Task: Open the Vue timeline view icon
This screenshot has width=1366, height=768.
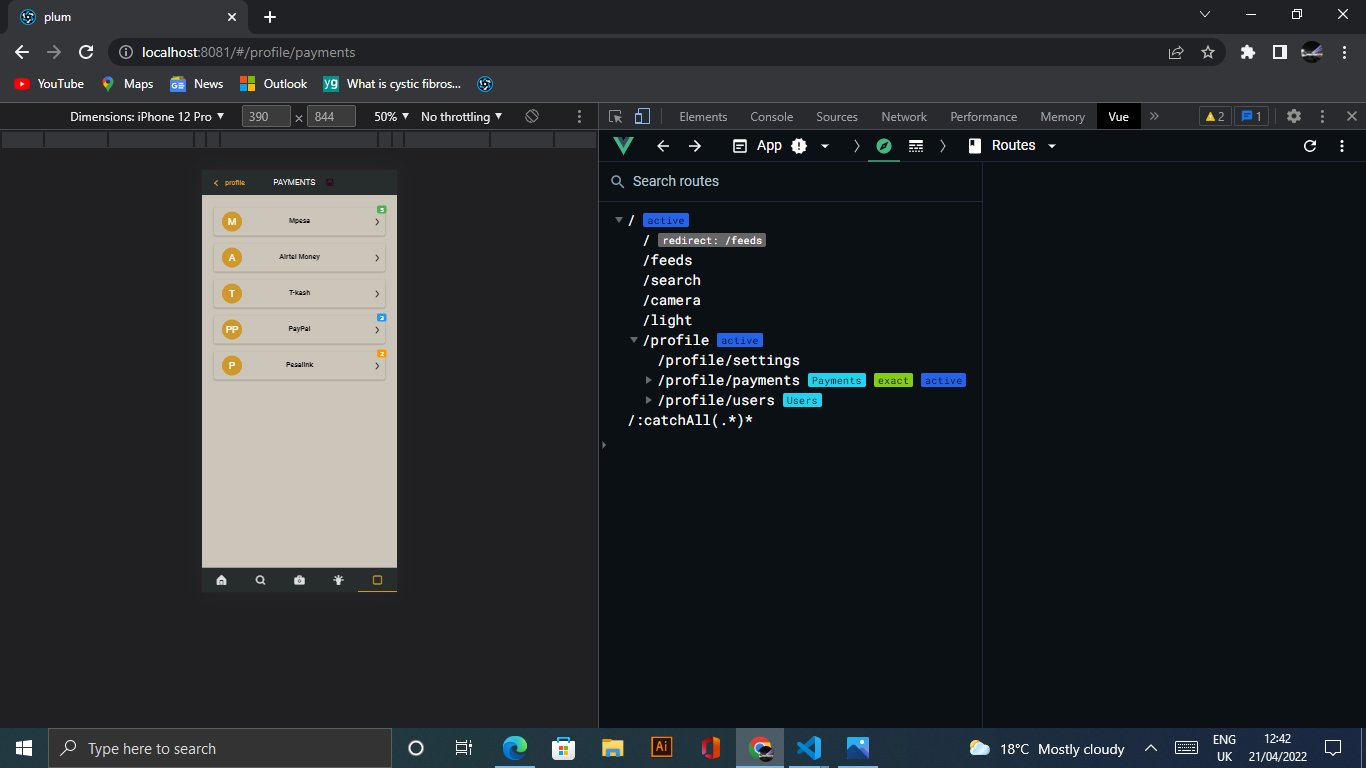Action: [x=916, y=146]
